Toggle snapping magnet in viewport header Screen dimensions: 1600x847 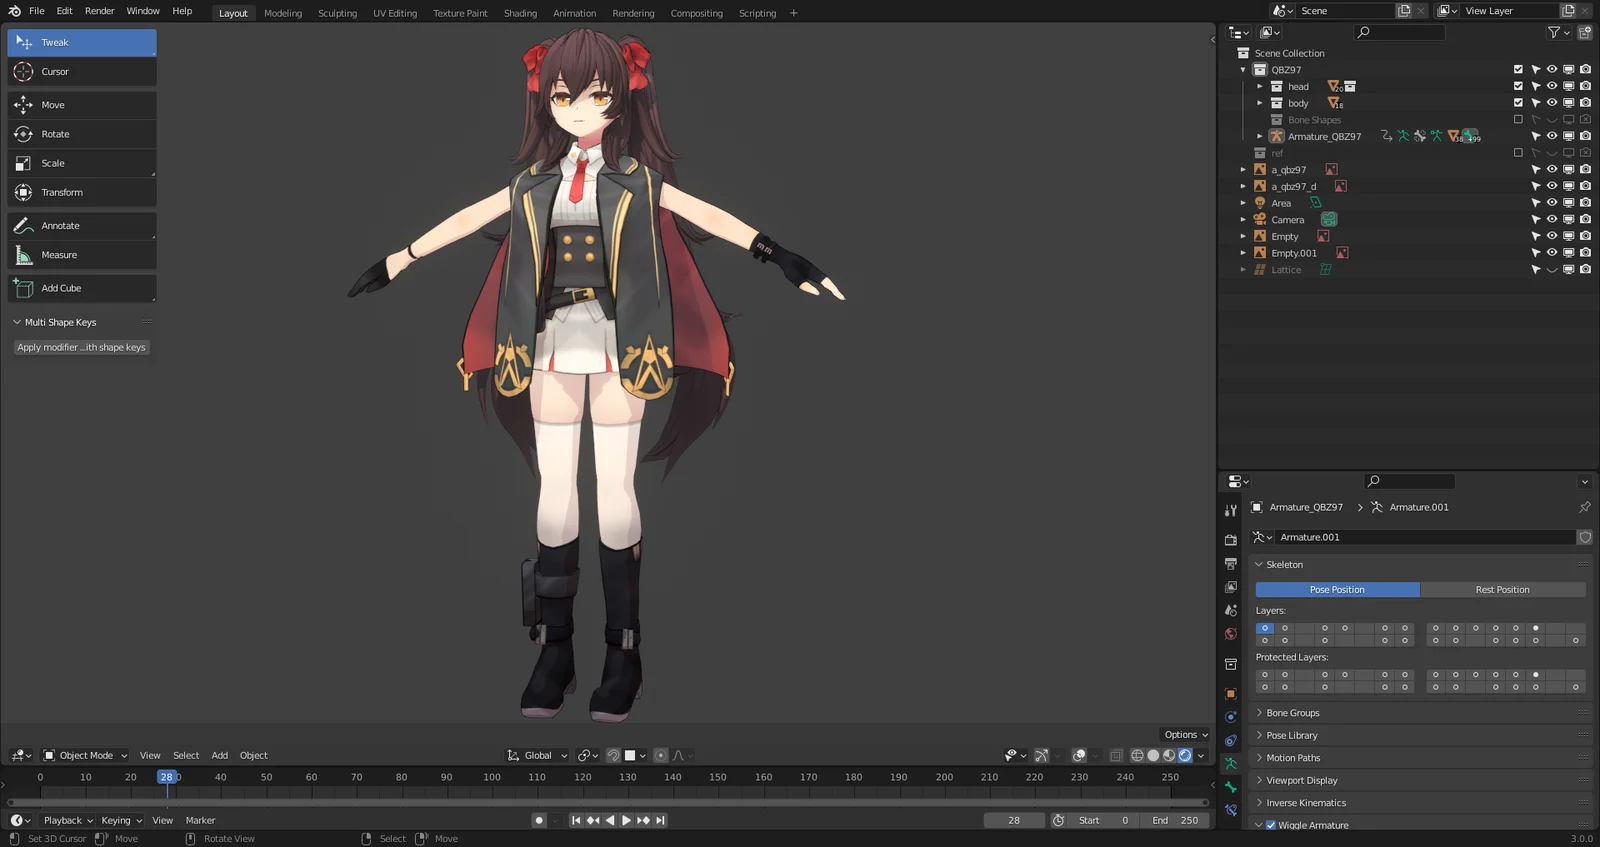(613, 755)
